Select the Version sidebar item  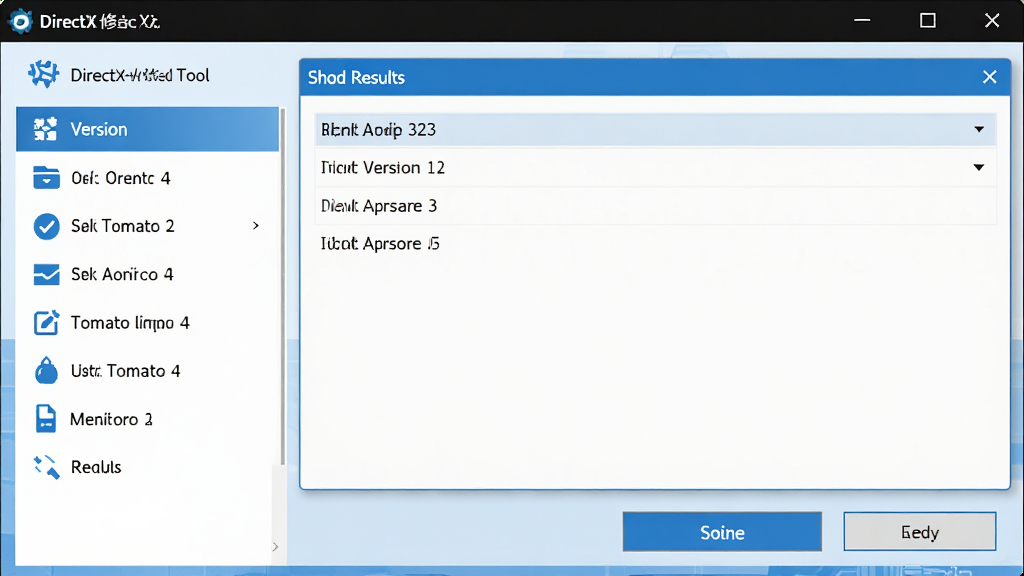click(x=148, y=129)
